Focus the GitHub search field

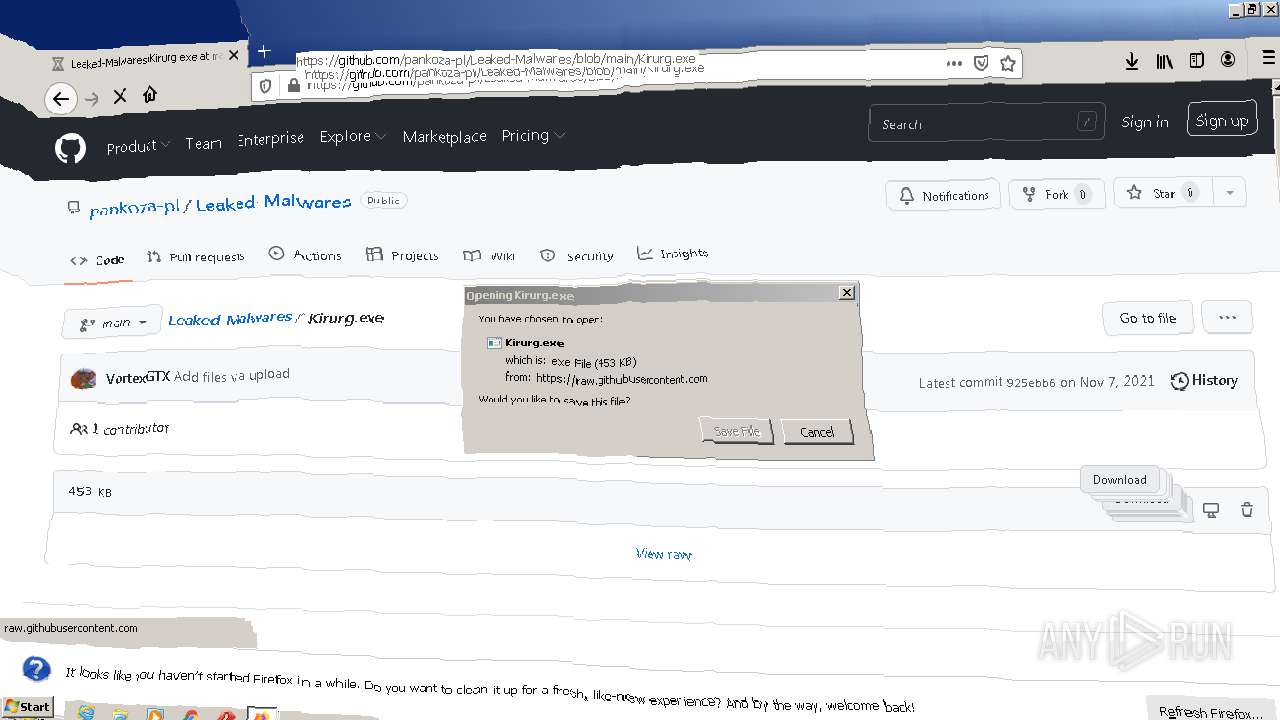(987, 122)
